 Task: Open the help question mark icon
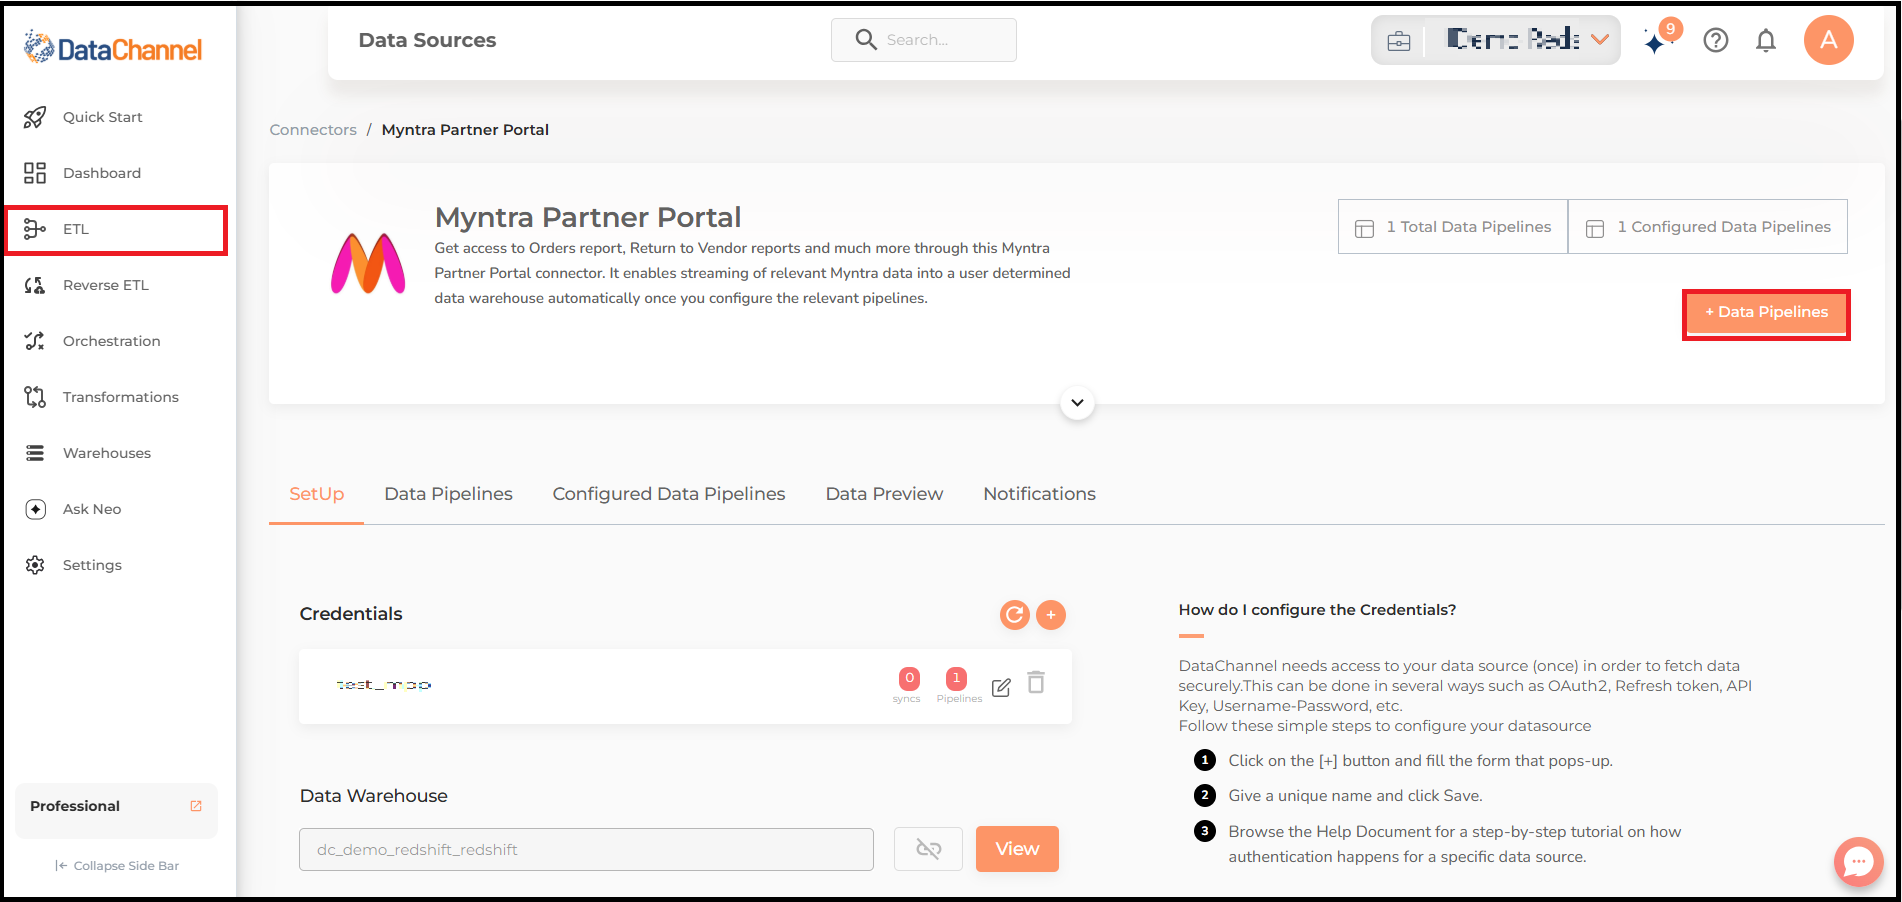(x=1716, y=40)
